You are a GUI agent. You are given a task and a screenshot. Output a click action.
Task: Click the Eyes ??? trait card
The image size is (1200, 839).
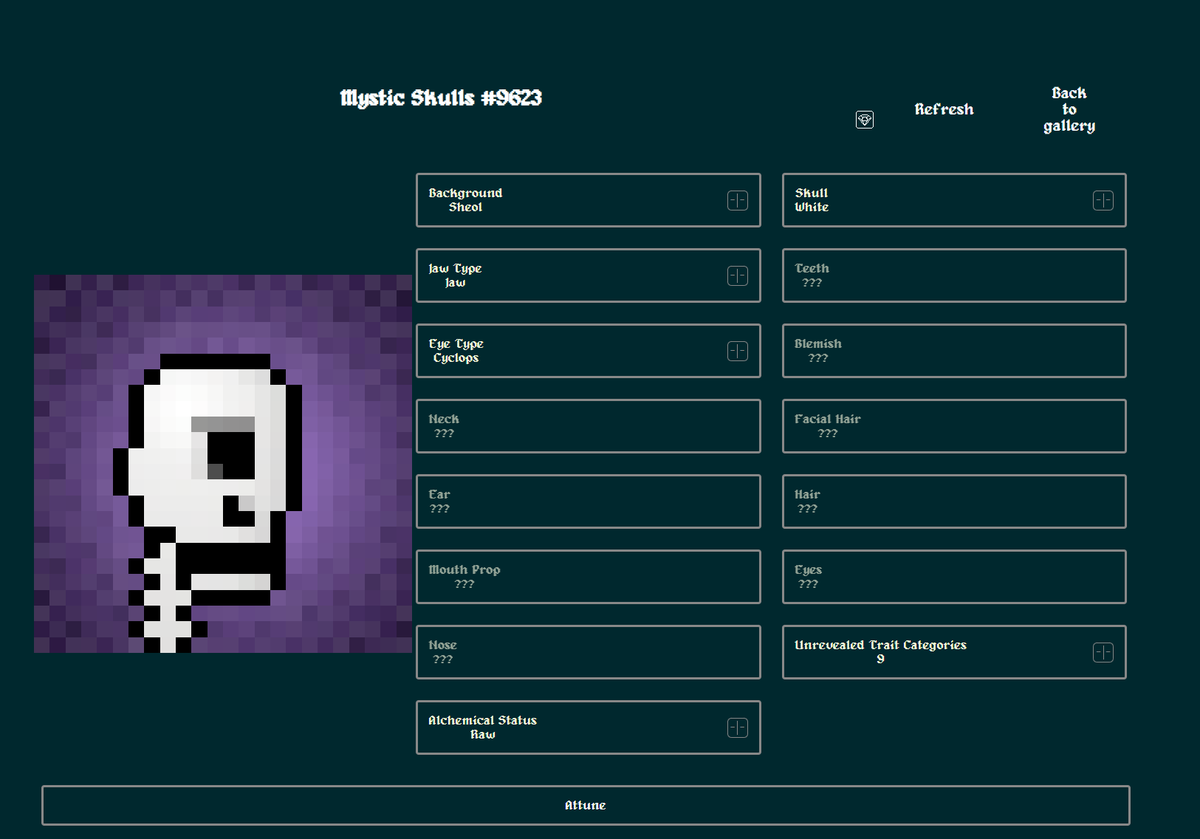point(953,576)
